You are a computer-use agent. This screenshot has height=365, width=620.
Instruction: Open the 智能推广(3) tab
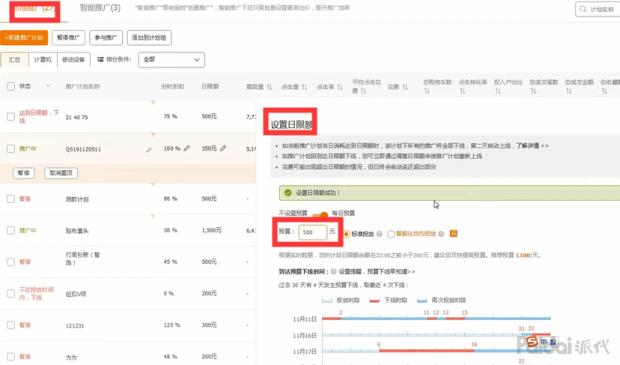pos(100,8)
